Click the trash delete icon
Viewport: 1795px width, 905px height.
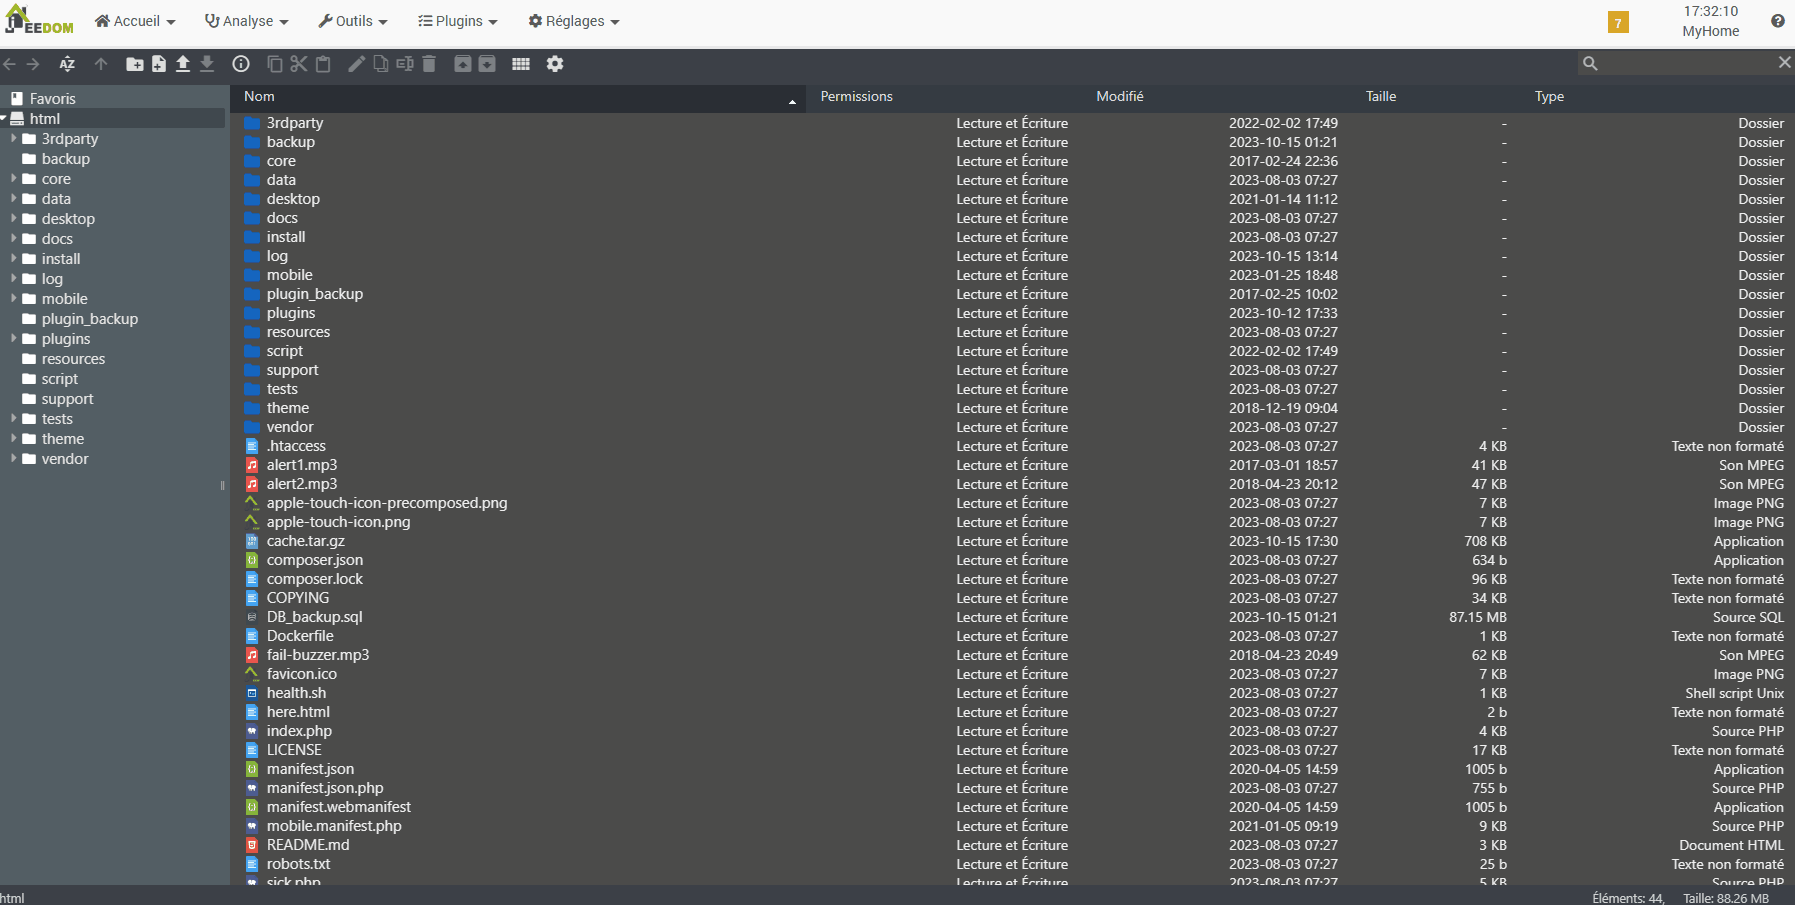(x=429, y=64)
